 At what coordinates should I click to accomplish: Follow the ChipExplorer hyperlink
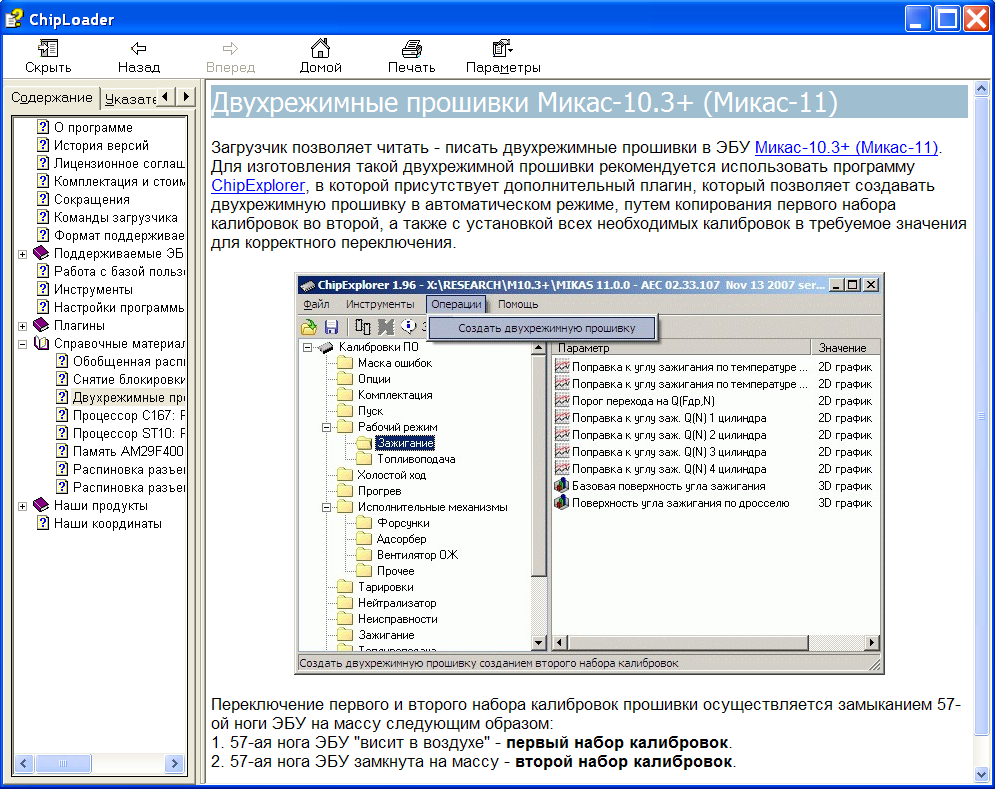(x=257, y=185)
